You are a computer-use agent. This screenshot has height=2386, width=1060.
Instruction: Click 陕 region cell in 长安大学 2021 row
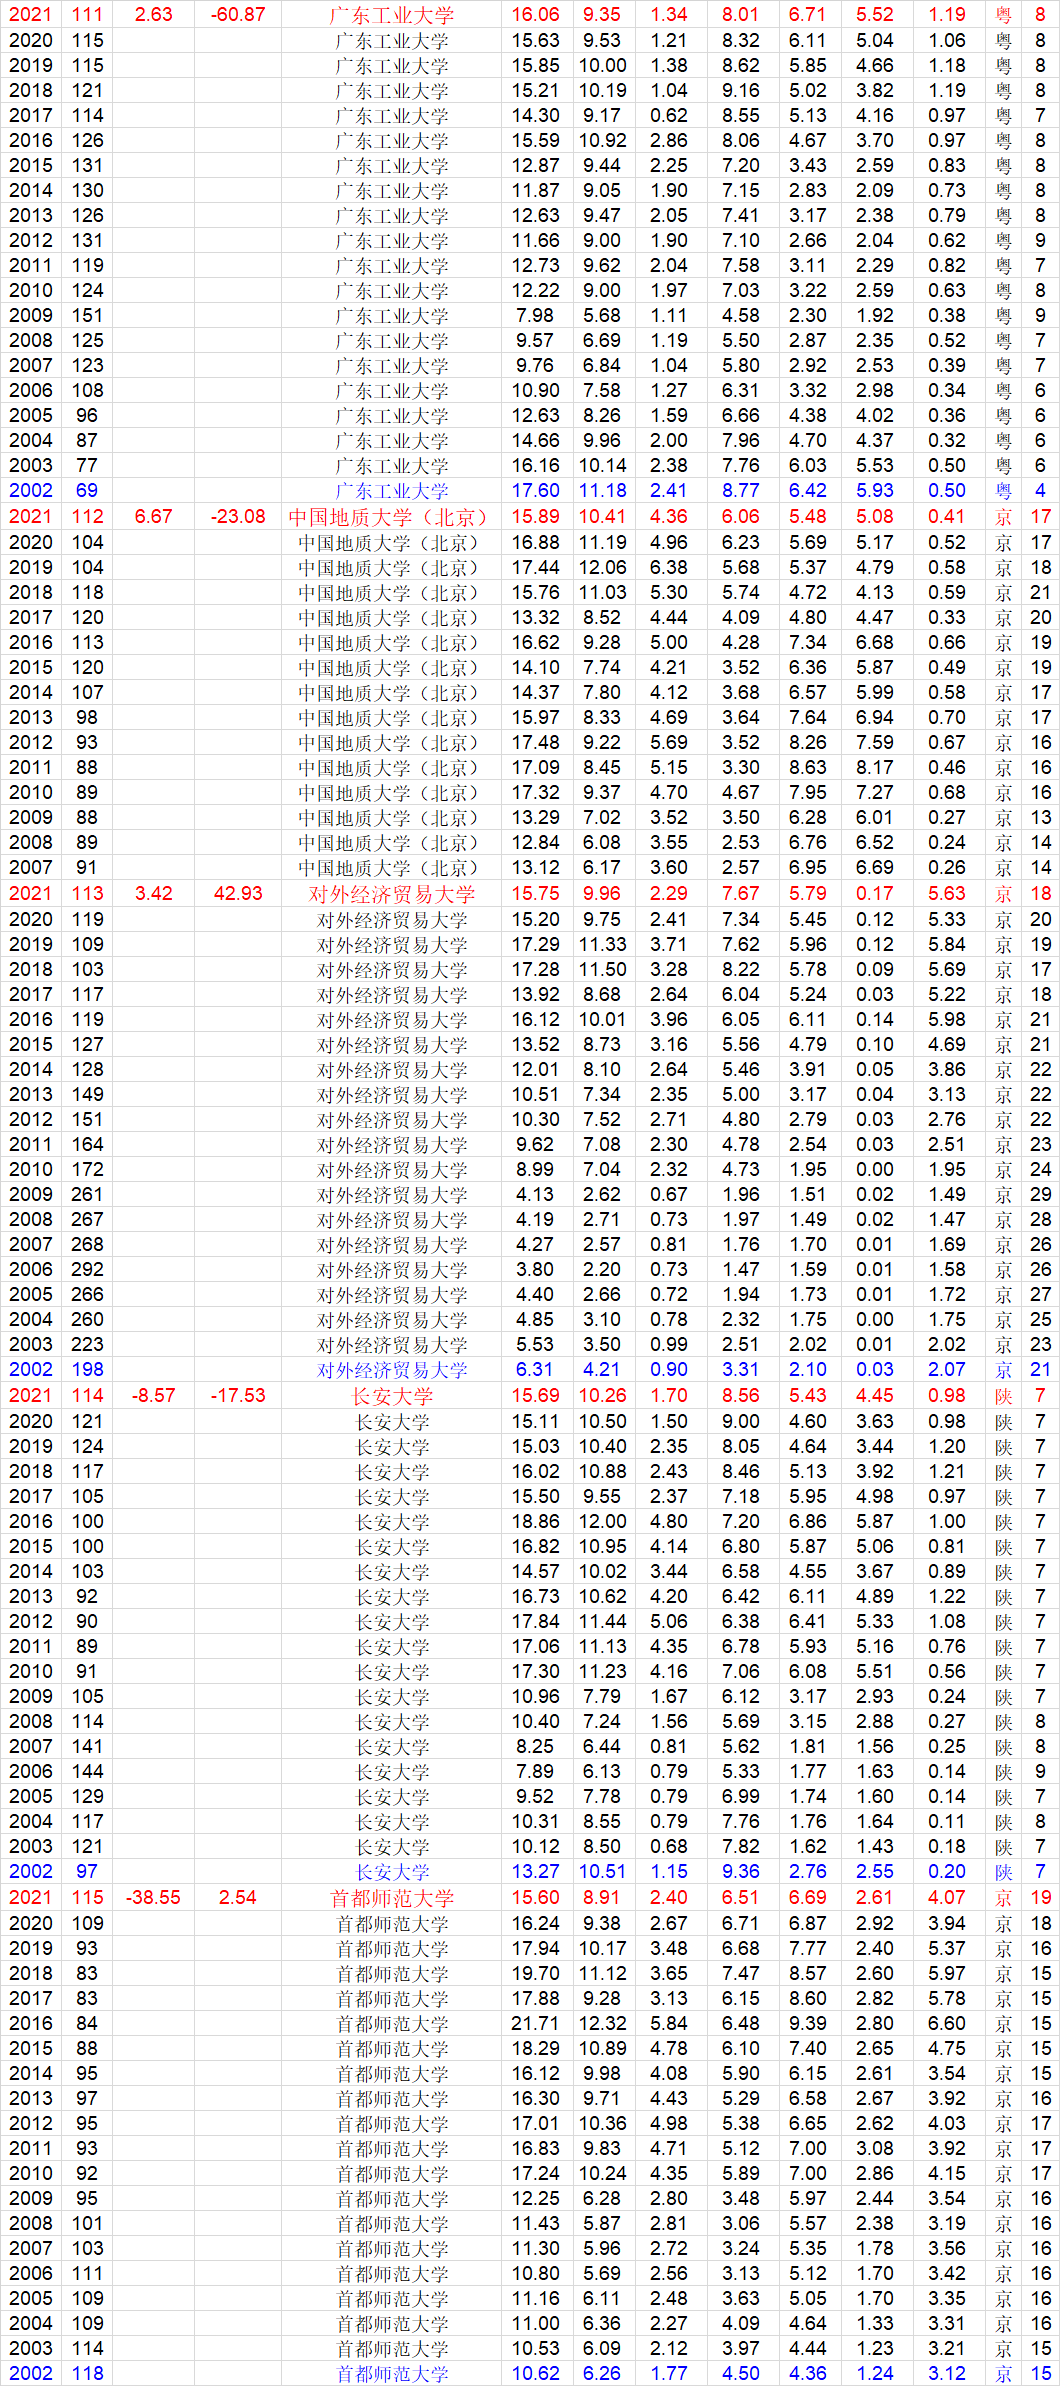[1004, 1396]
